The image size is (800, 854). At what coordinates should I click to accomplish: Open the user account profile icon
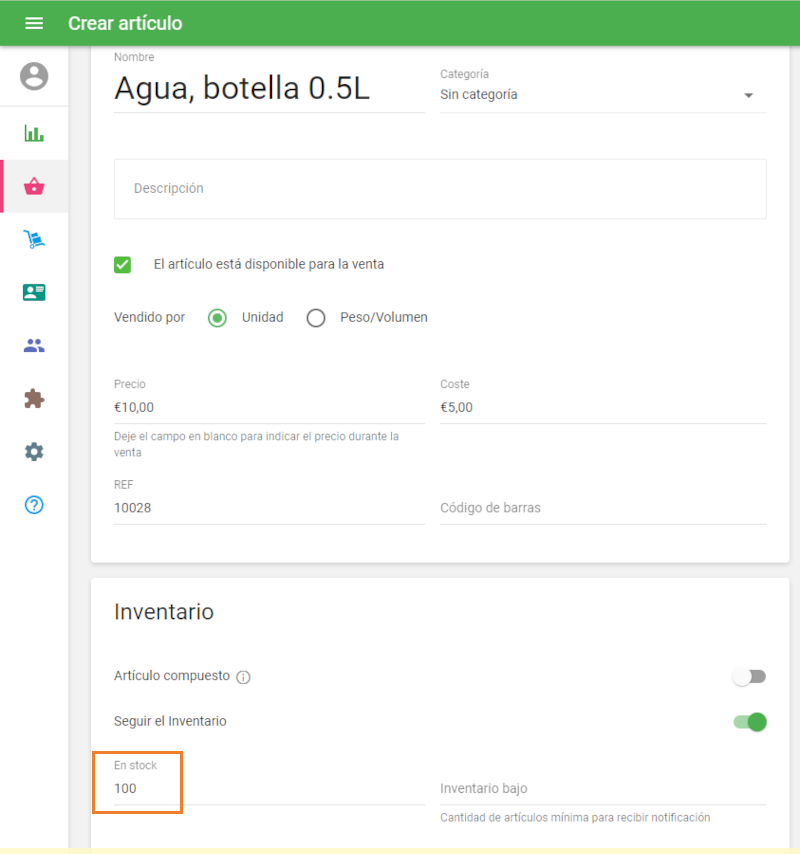pos(34,76)
